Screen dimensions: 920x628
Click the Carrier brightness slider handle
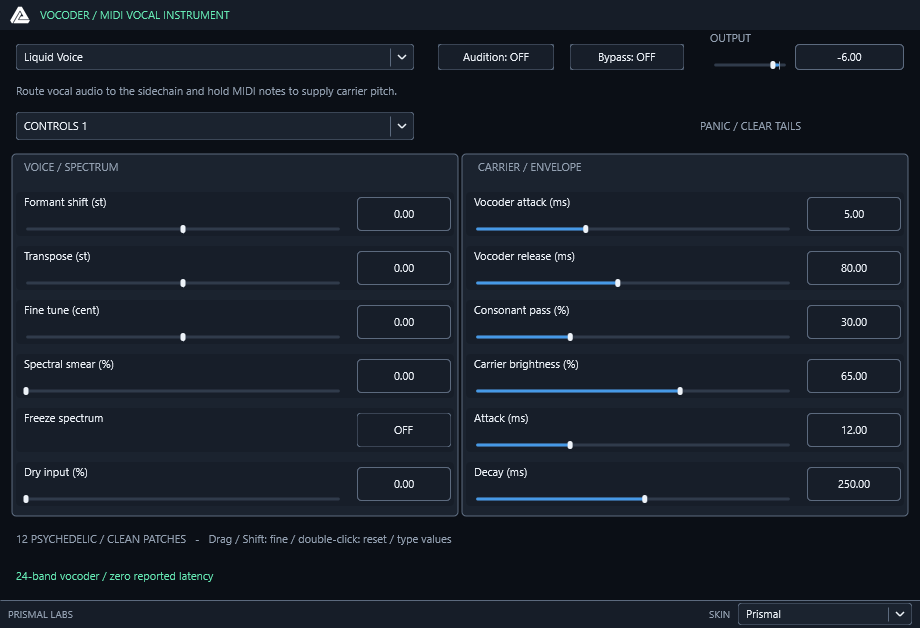click(x=680, y=391)
